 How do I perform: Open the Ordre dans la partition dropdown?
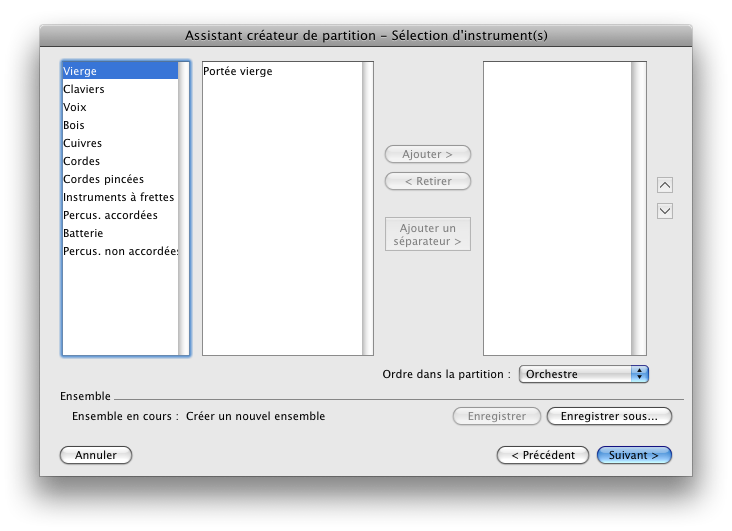pos(584,374)
